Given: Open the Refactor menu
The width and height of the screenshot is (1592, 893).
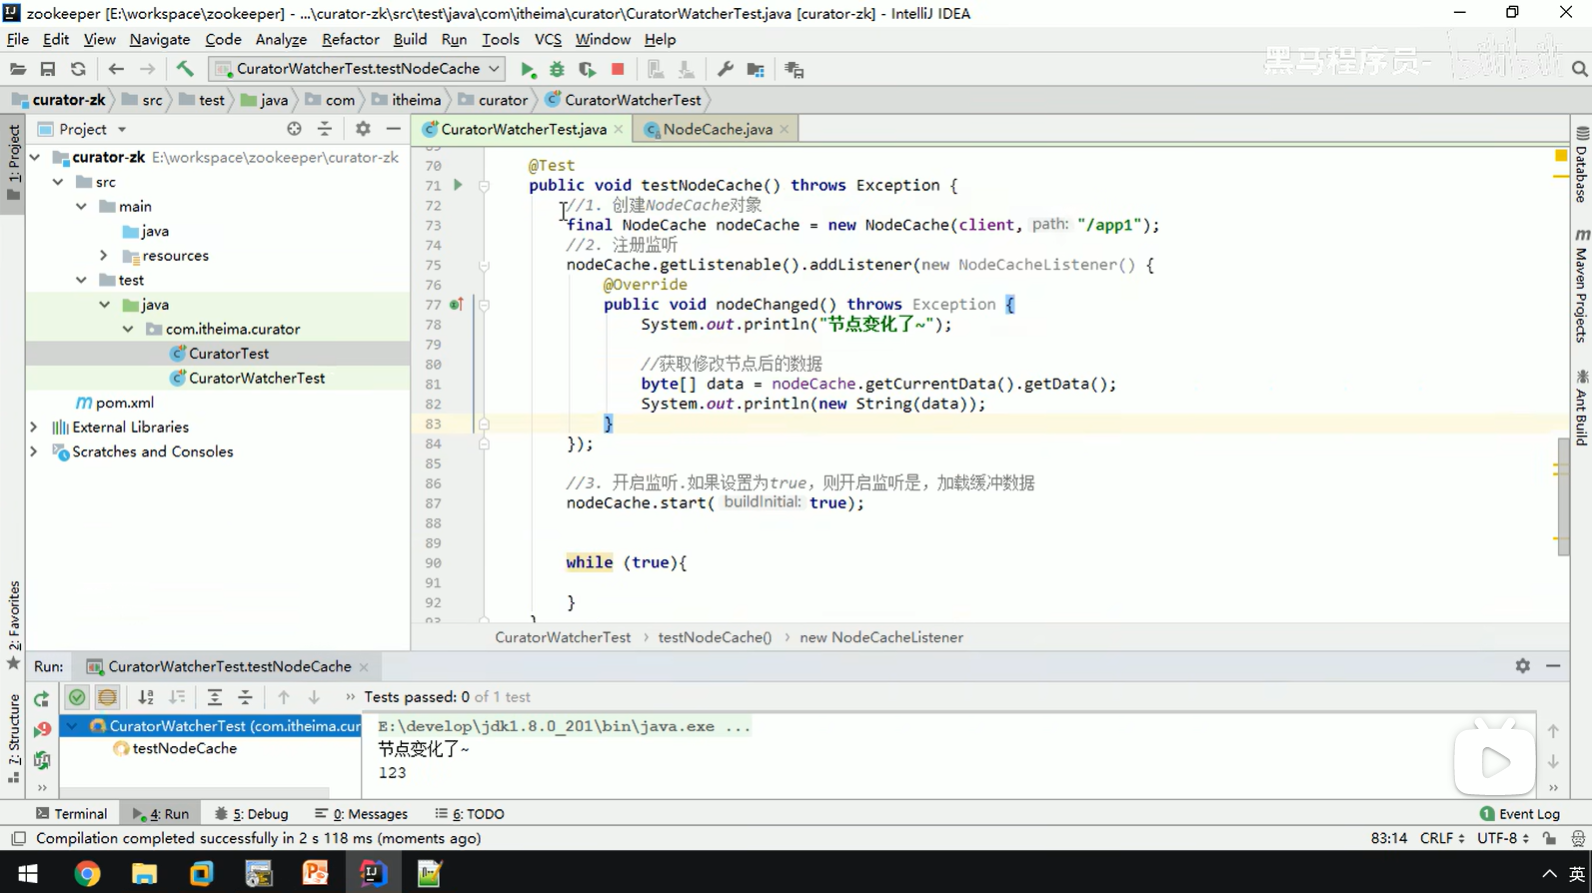Looking at the screenshot, I should [350, 39].
